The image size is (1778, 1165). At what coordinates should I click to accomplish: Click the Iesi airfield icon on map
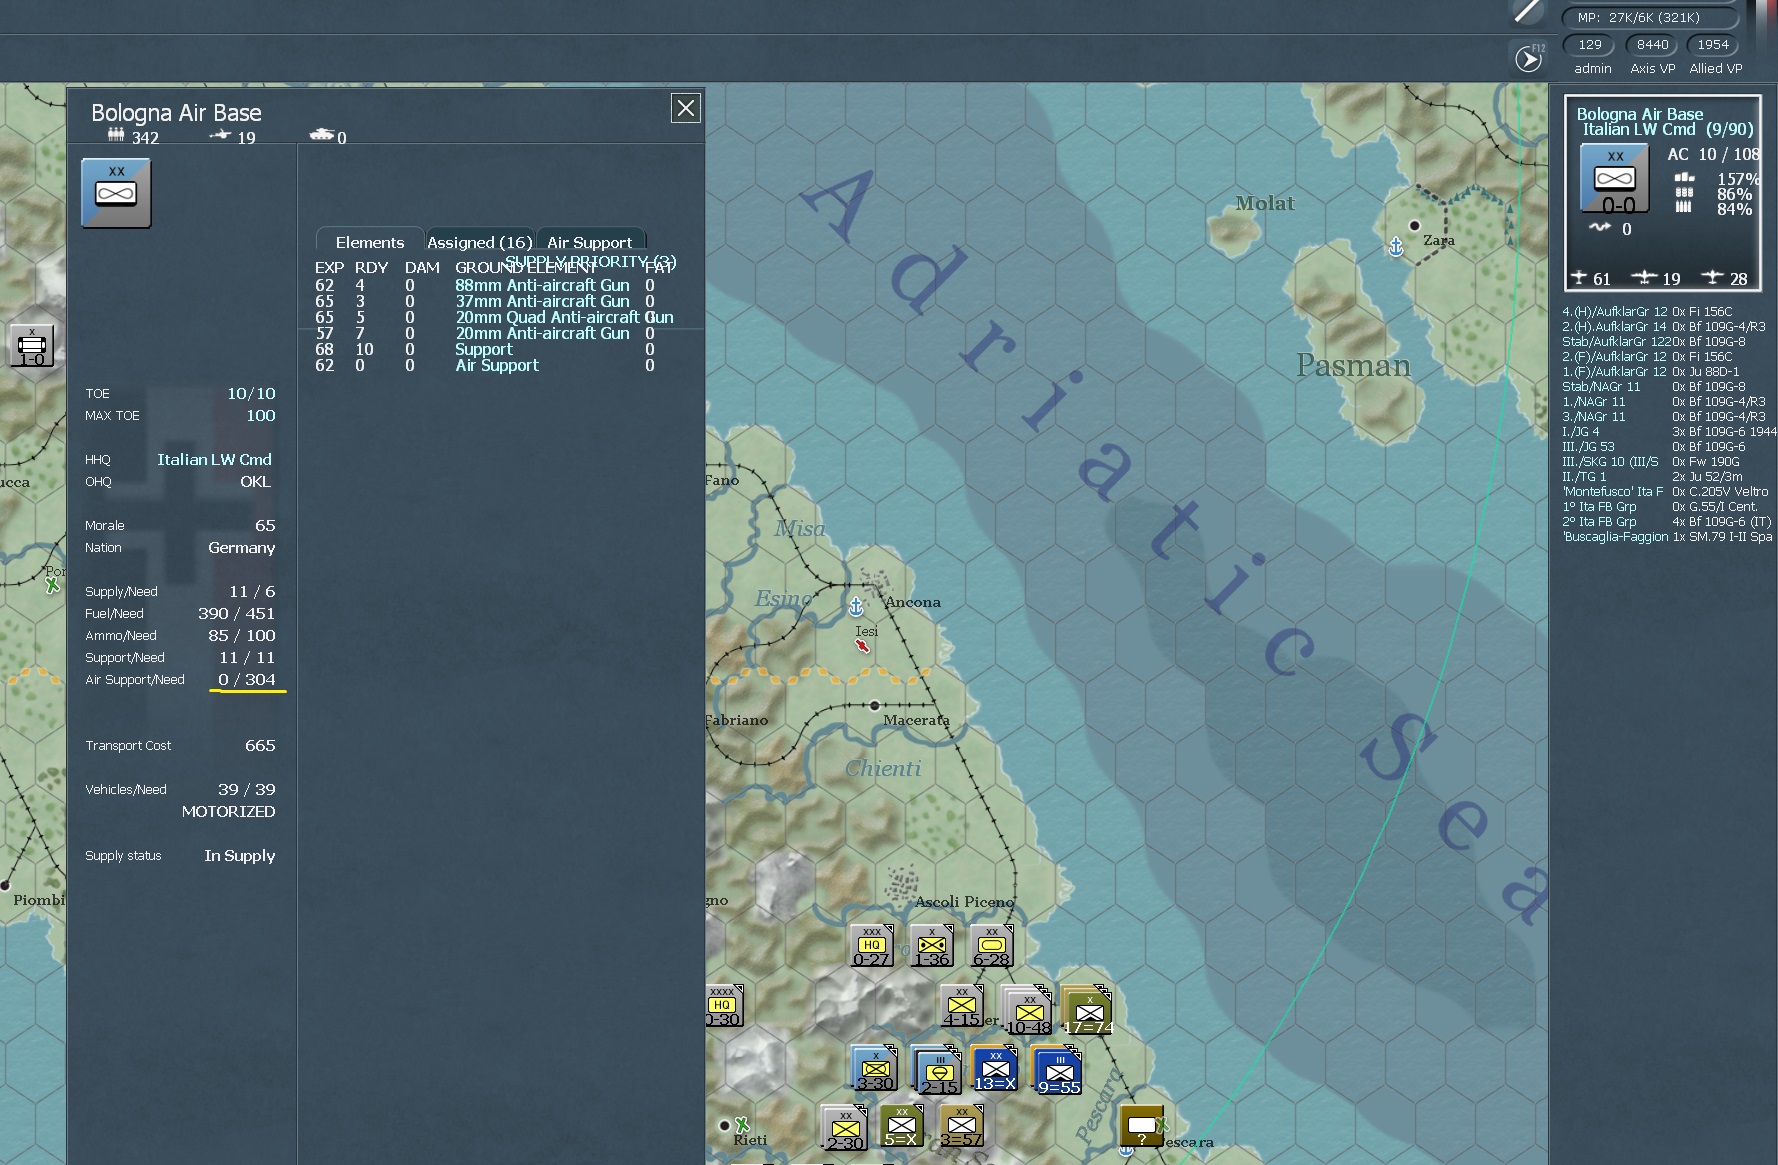(x=862, y=646)
